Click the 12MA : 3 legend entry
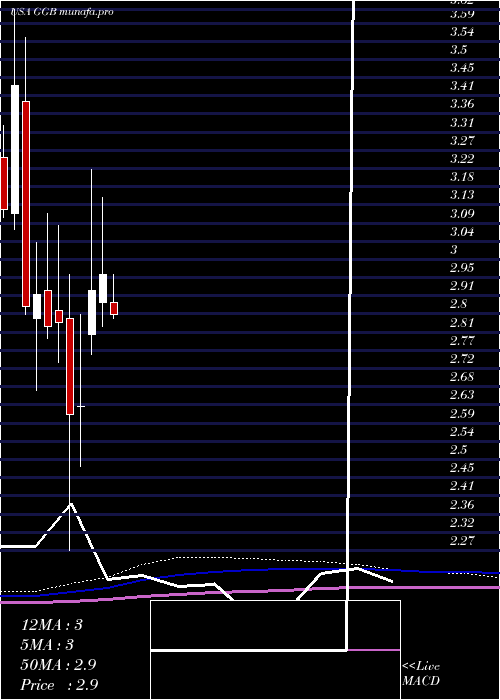This screenshot has height=700, width=500. (52, 625)
